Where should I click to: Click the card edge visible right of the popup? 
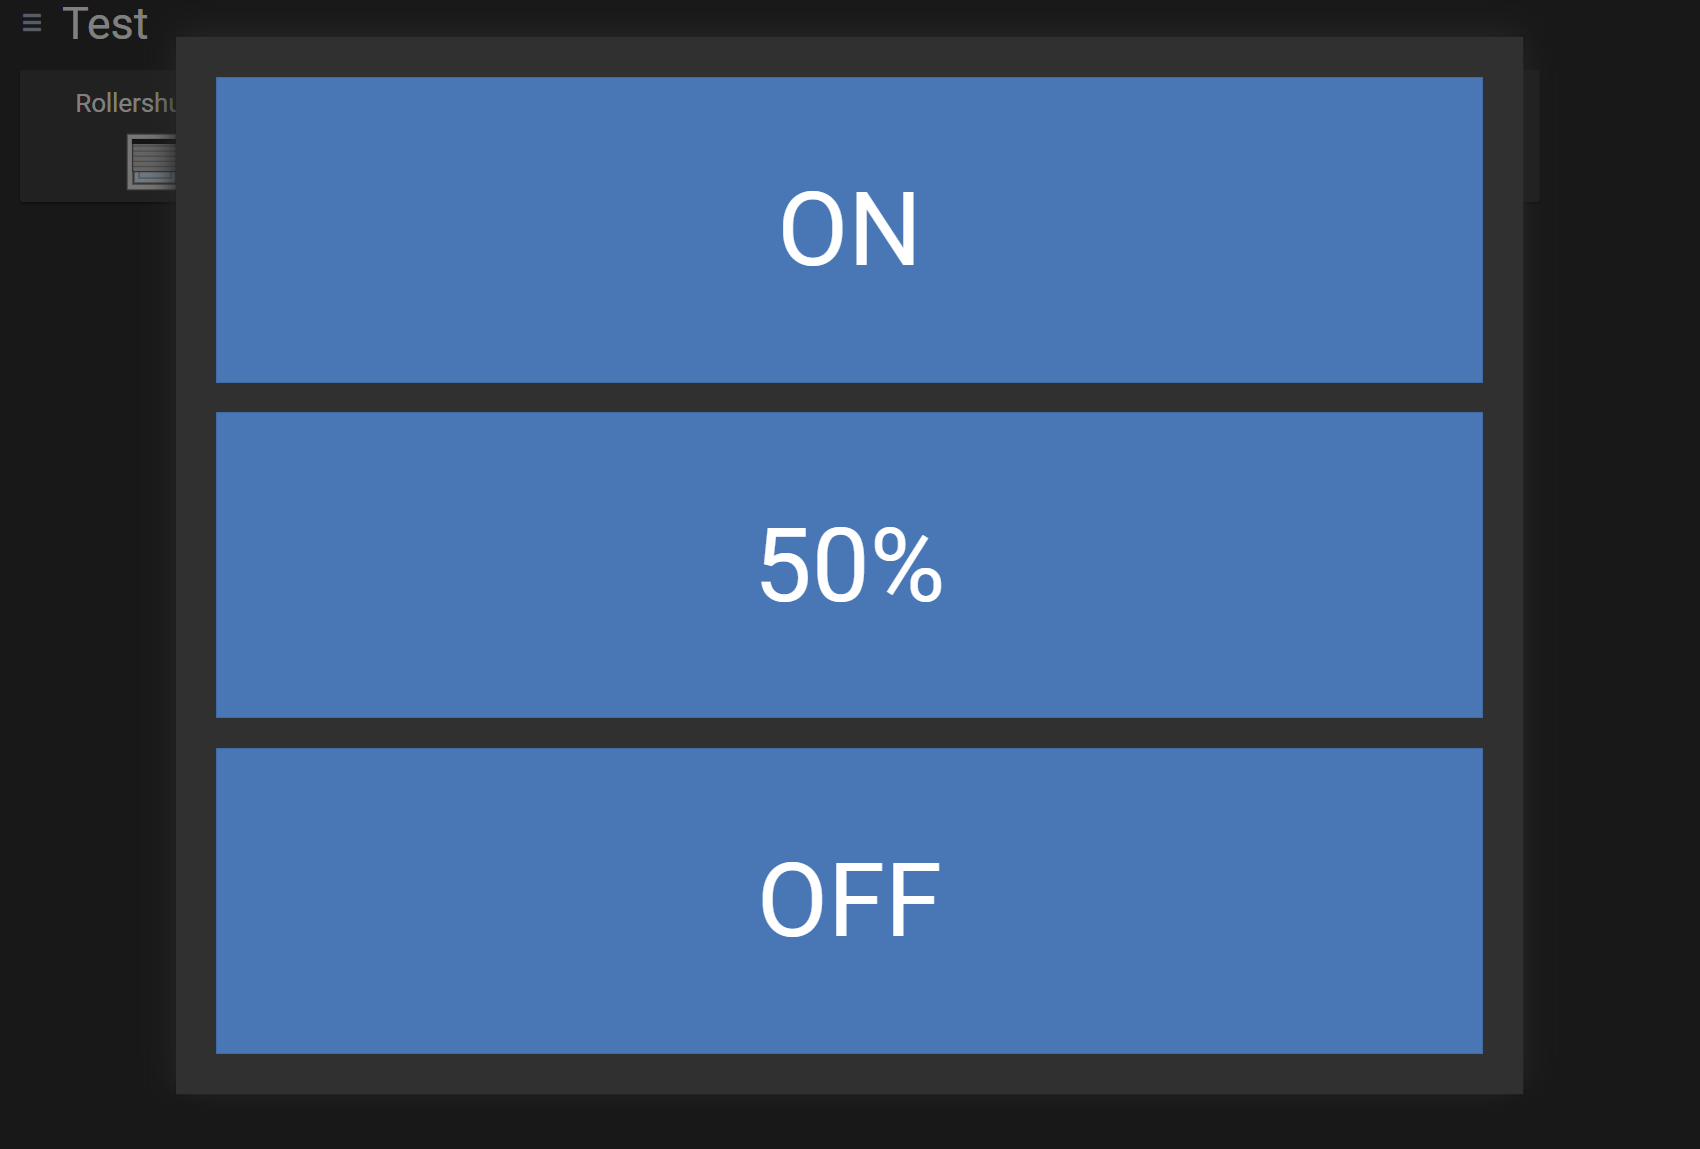click(1531, 136)
